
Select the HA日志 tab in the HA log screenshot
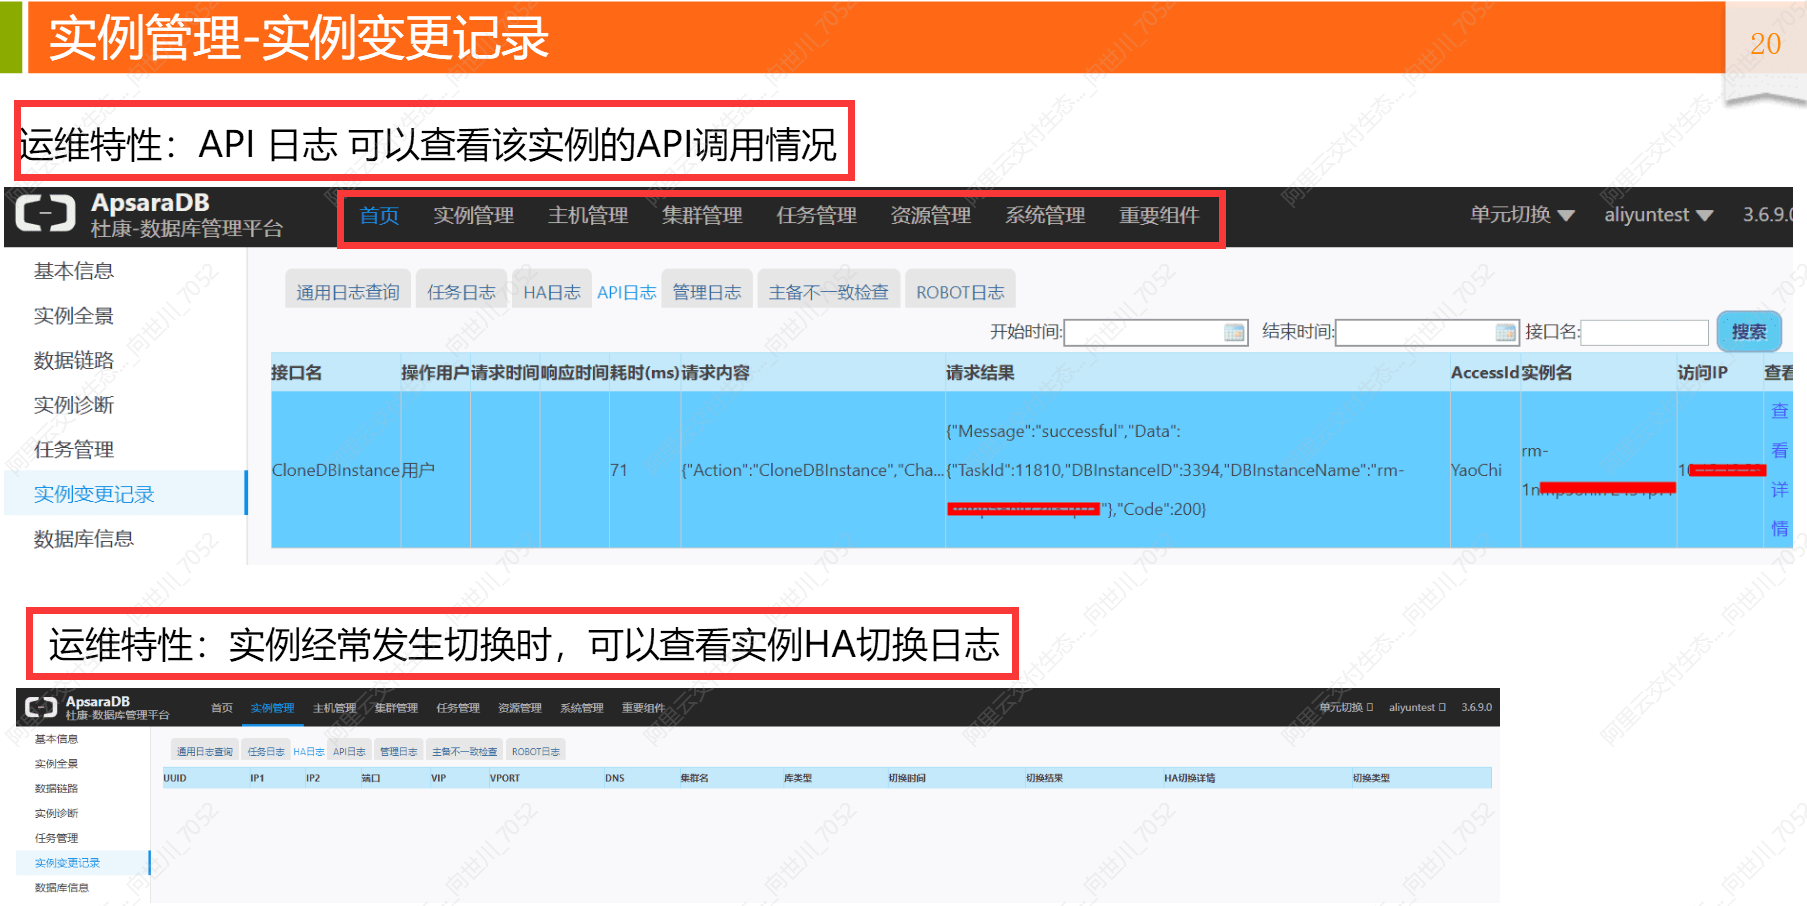click(308, 751)
